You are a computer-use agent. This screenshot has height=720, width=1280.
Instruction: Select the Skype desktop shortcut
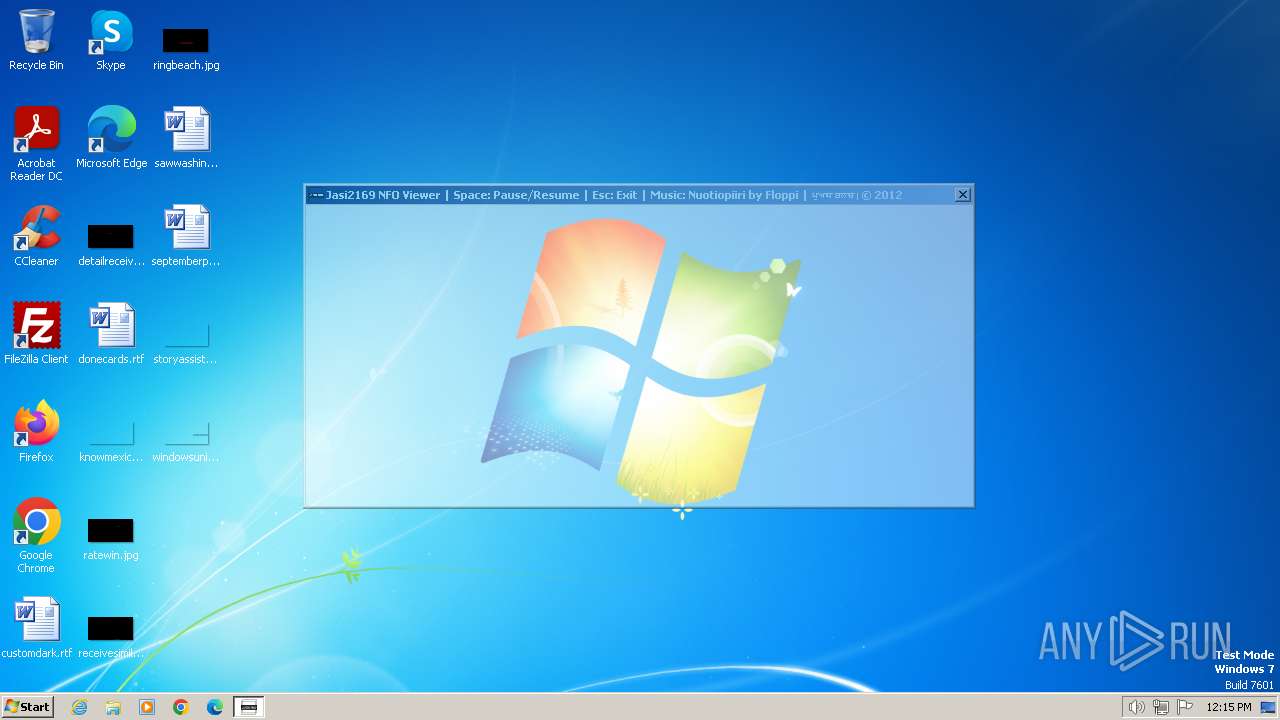click(x=111, y=40)
